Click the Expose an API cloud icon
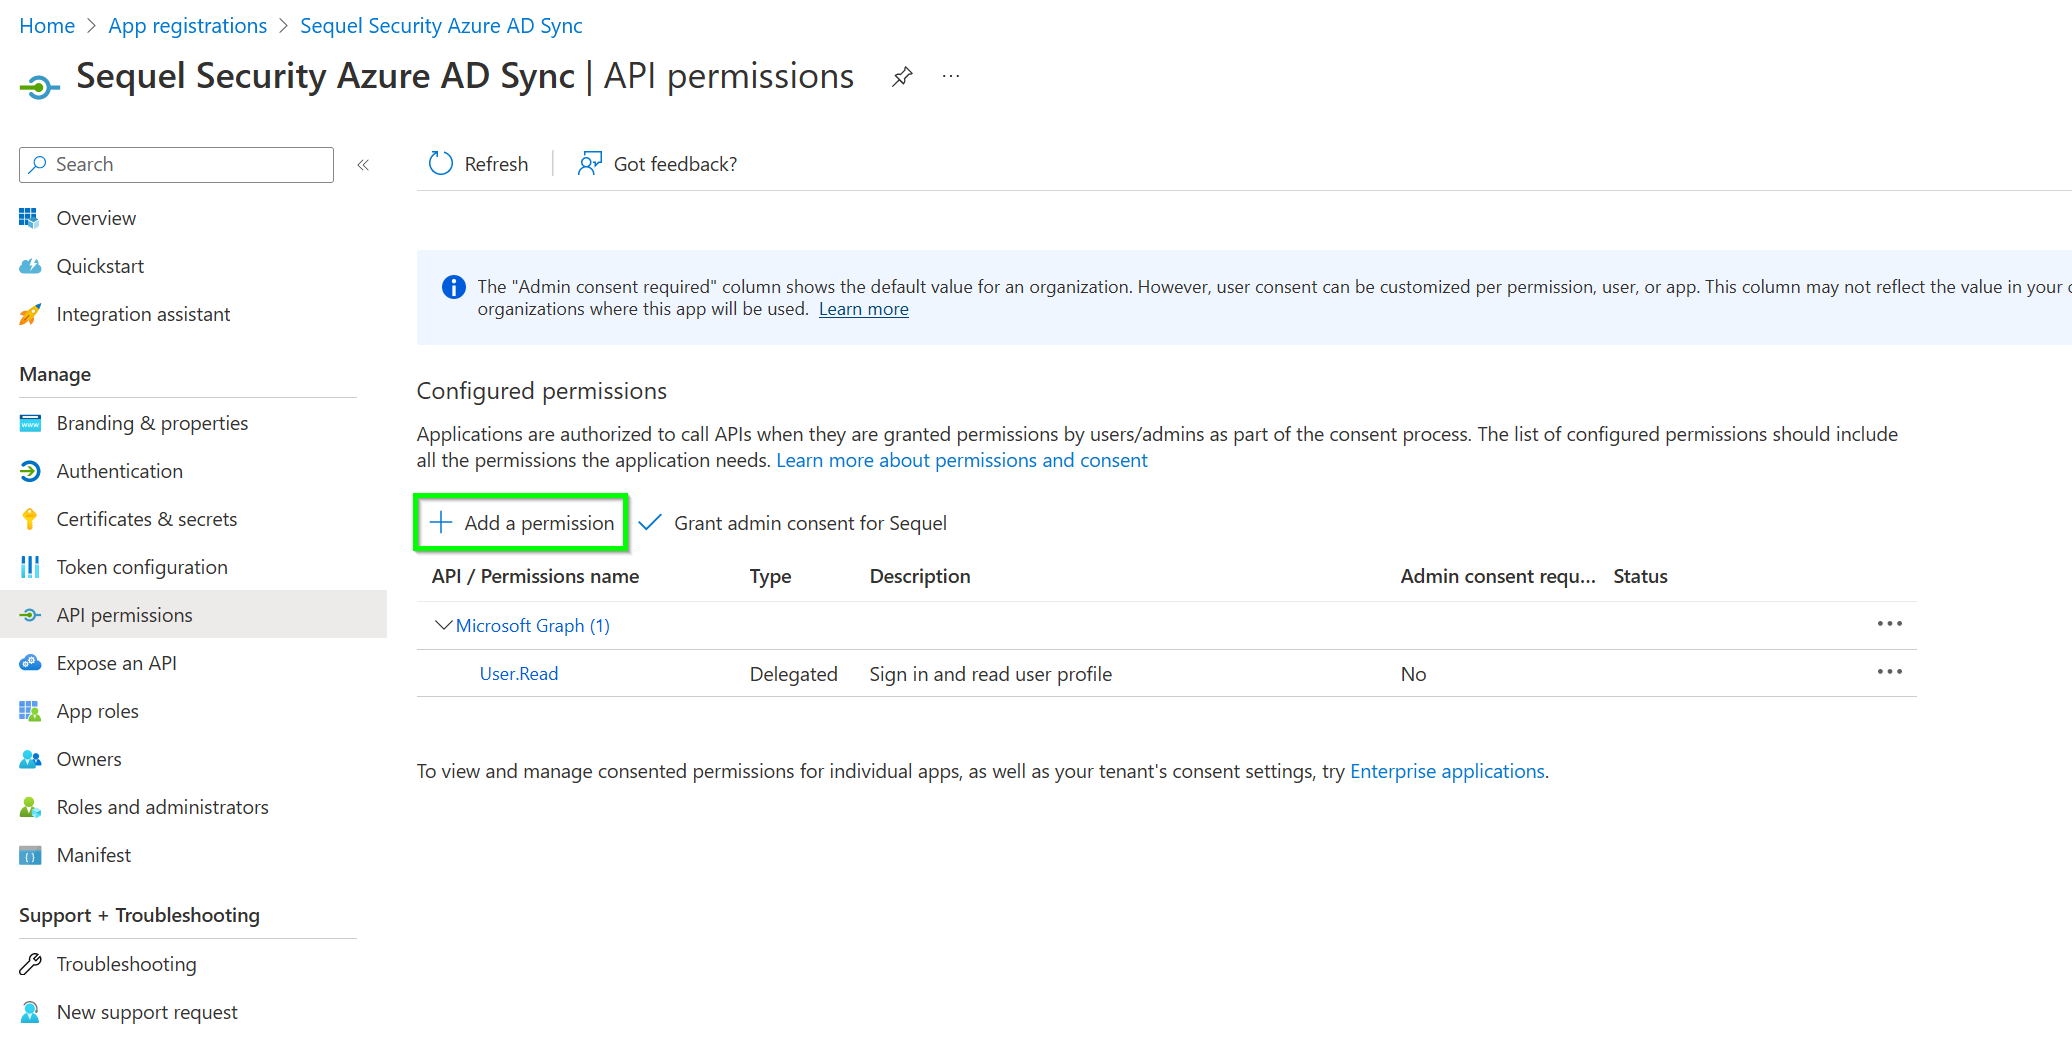The image size is (2072, 1060). 30,663
